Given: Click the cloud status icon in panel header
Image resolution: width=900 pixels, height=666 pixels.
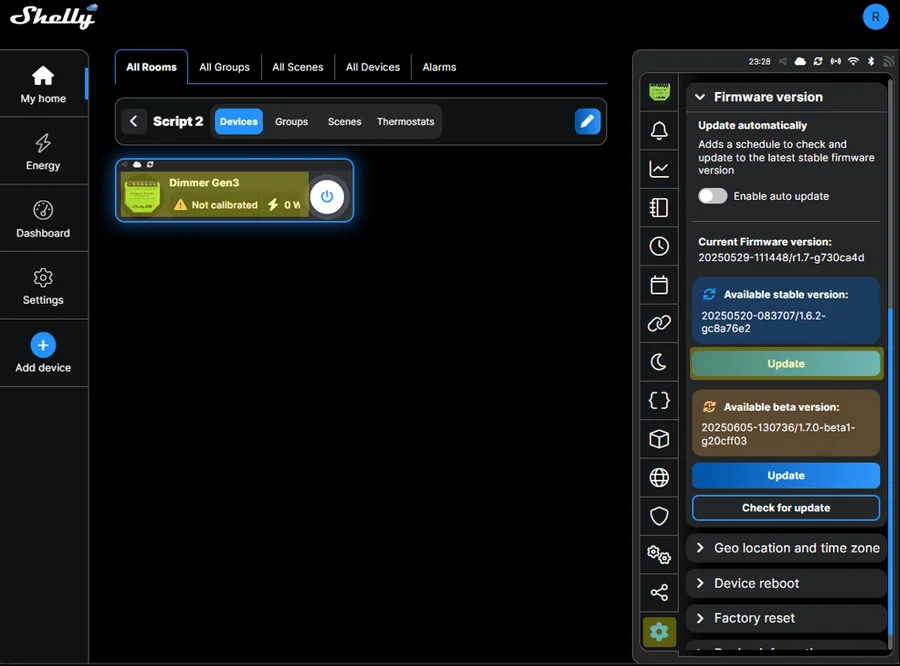Looking at the screenshot, I should click(800, 61).
